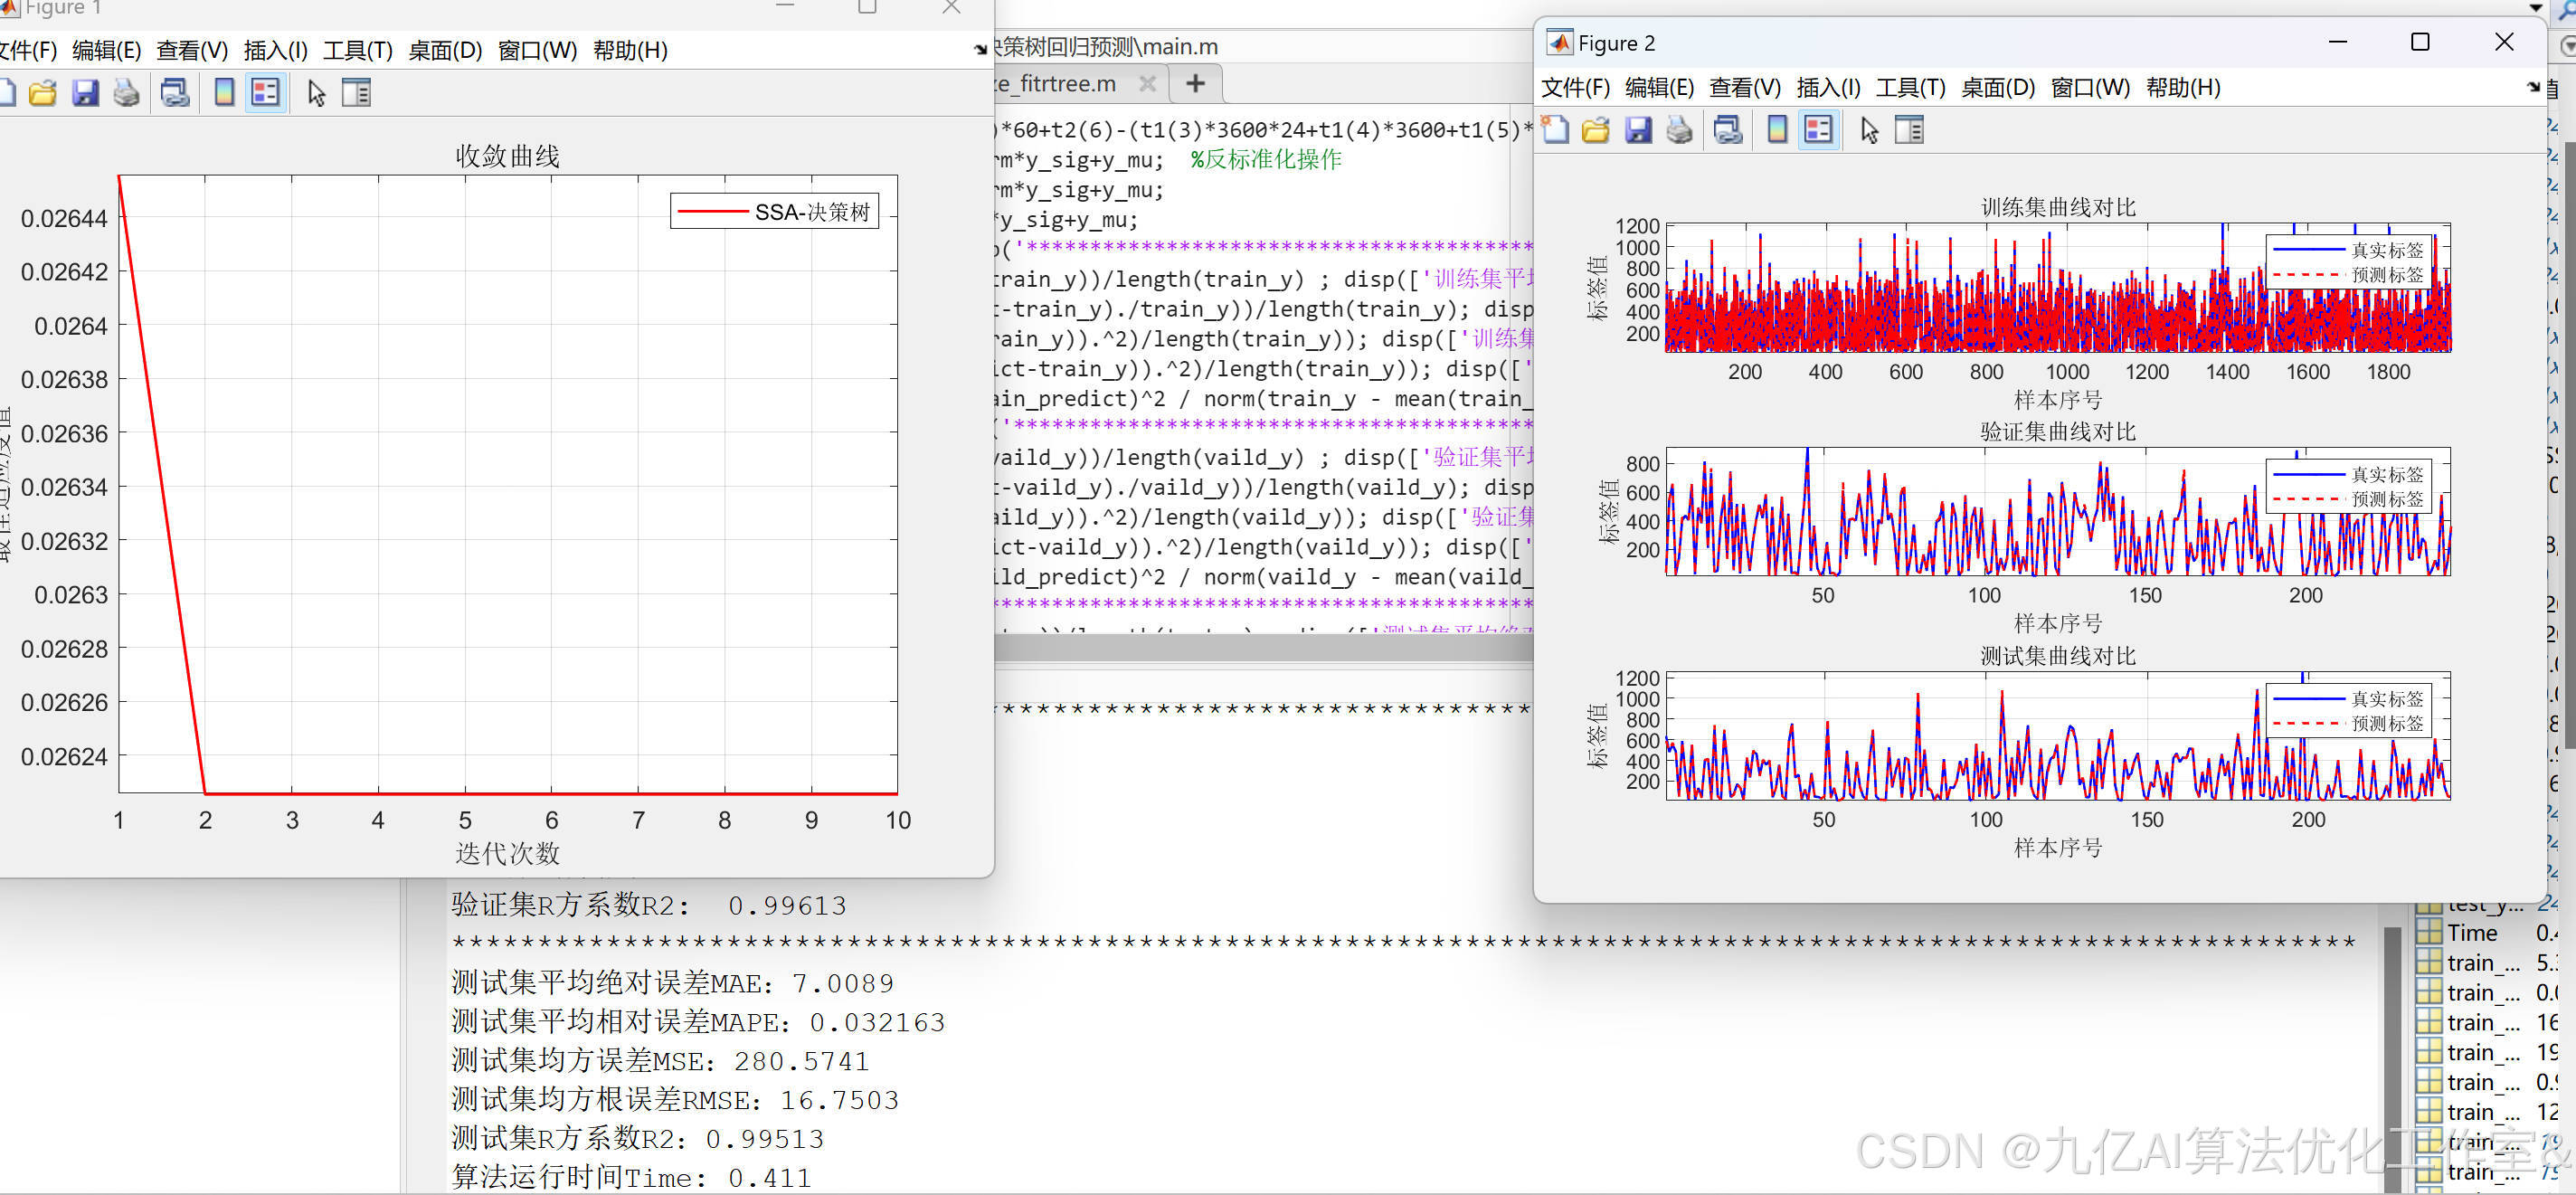Viewport: 2576px width, 1195px height.
Task: Print Figure 2 using printer icon
Action: click(1679, 130)
